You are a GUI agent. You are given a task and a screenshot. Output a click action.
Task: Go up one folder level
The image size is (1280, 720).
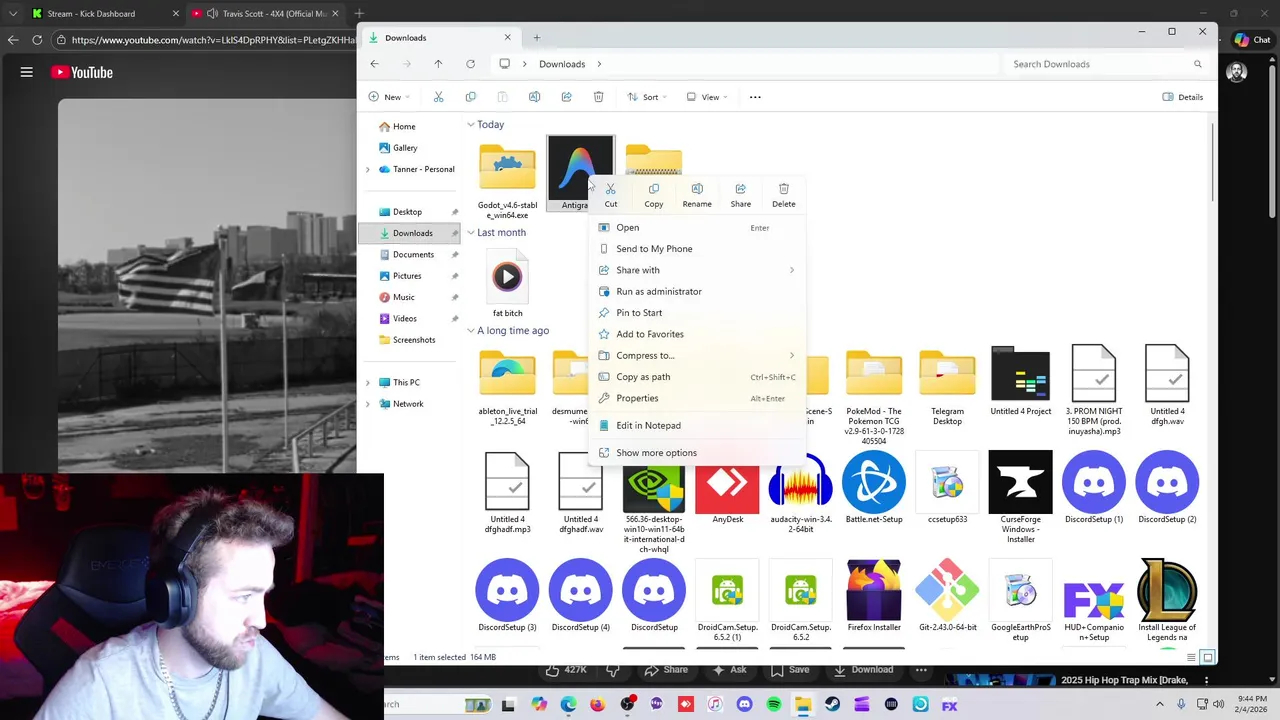click(438, 64)
